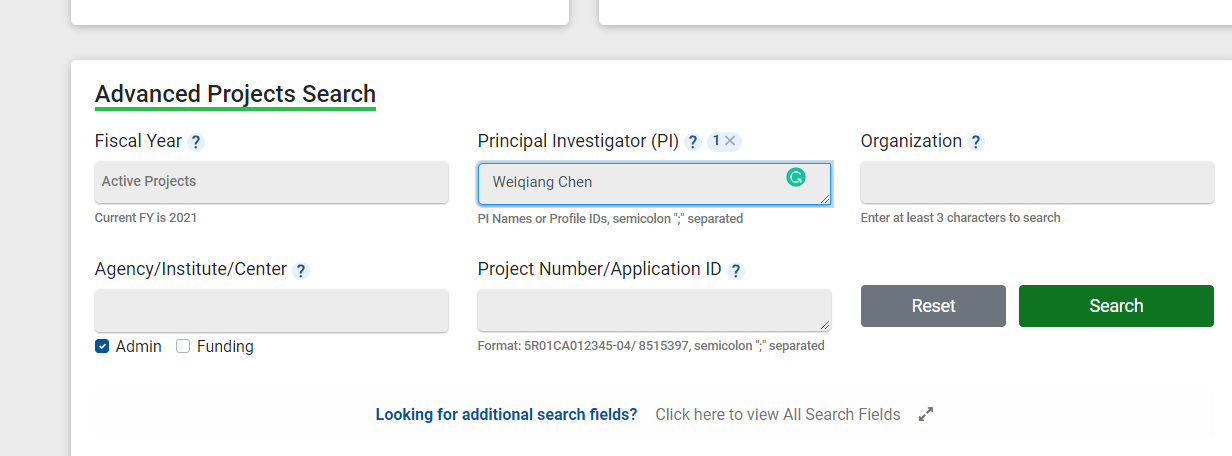Click the Fiscal Year help question mark
Screen dimensions: 1232x456
(196, 142)
